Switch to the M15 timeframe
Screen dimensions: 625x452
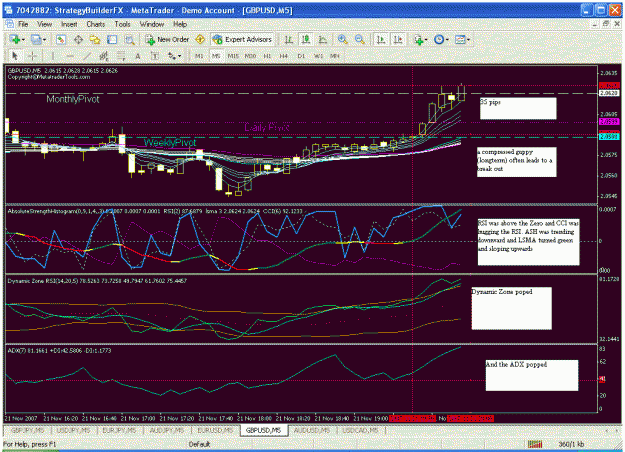click(233, 56)
